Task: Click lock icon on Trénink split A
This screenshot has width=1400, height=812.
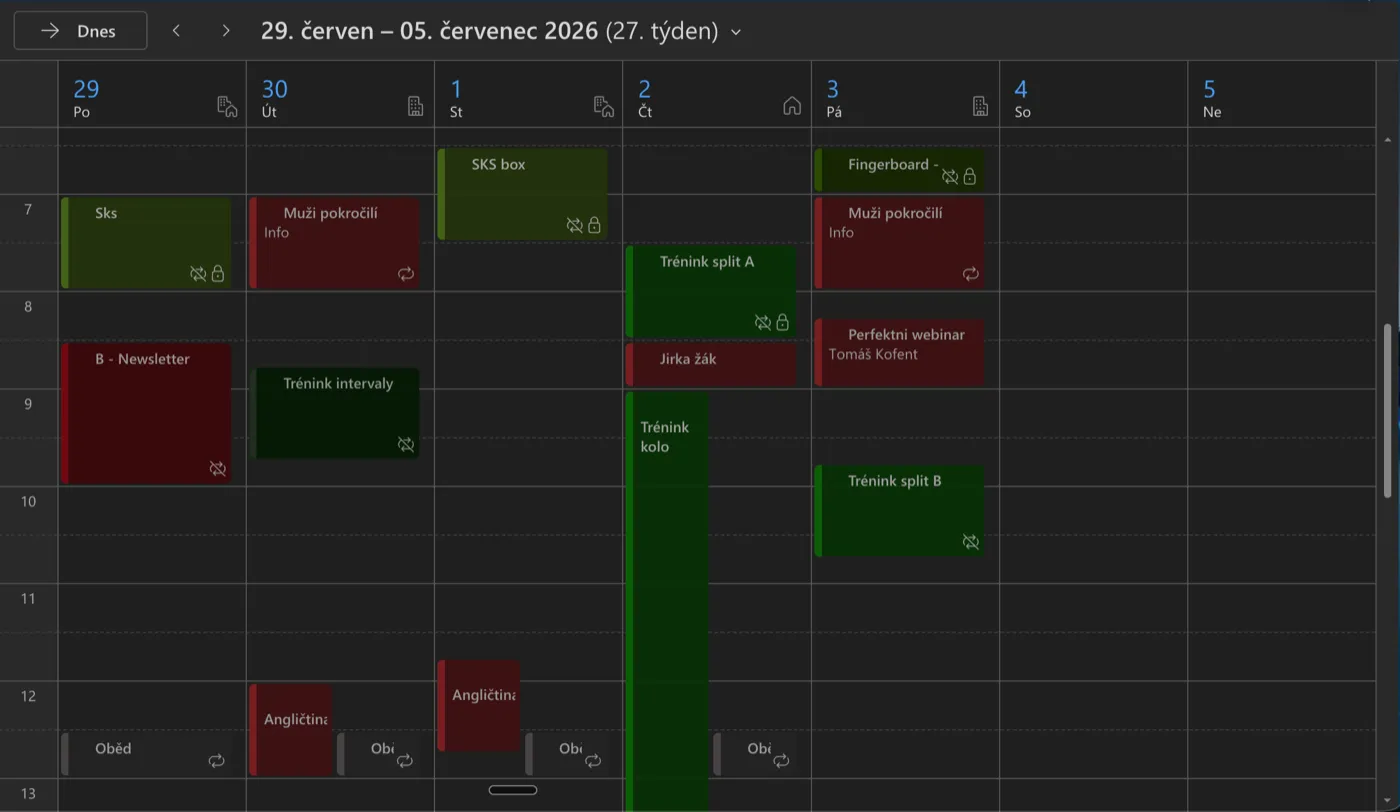Action: pos(782,322)
